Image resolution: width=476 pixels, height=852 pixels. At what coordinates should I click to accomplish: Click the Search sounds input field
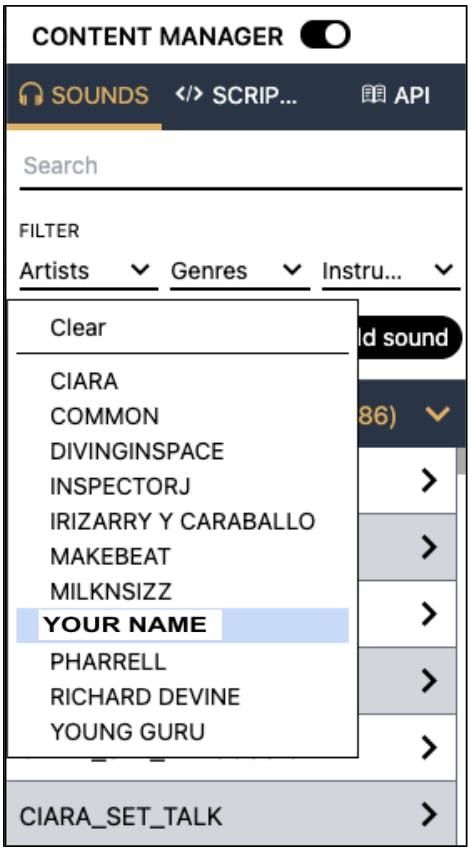241,166
